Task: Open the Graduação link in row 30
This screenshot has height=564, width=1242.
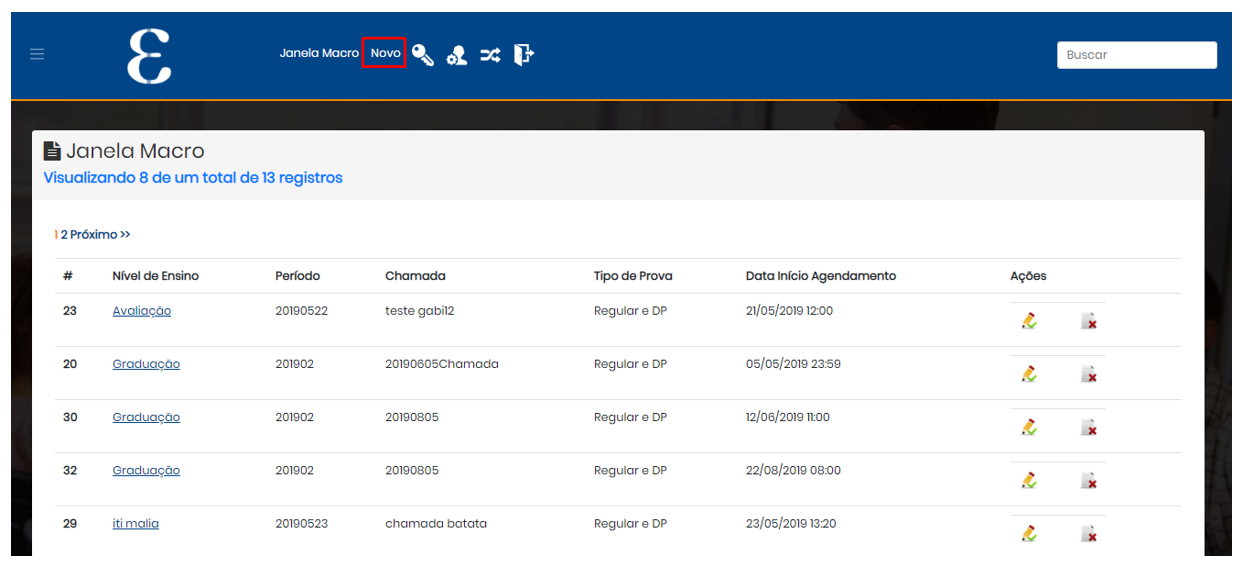Action: (x=146, y=417)
